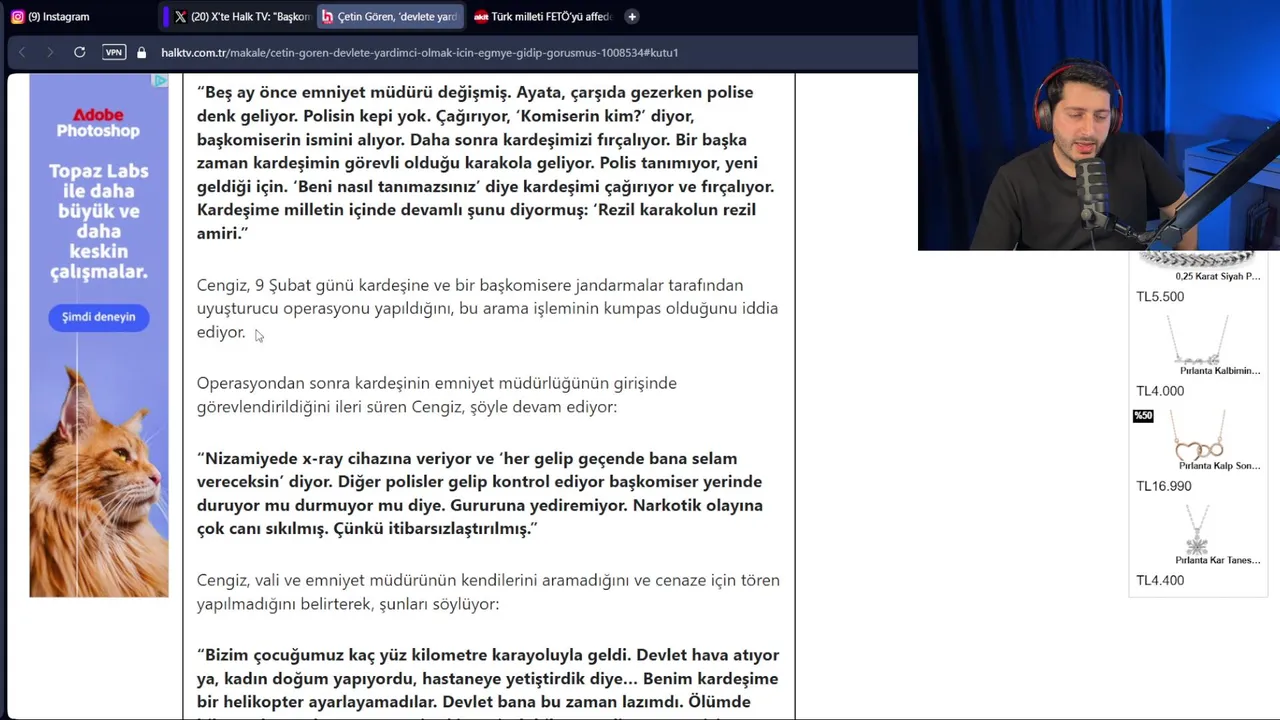Click paragraph starting "Cengiz, 9 Şubat günü"

(487, 308)
